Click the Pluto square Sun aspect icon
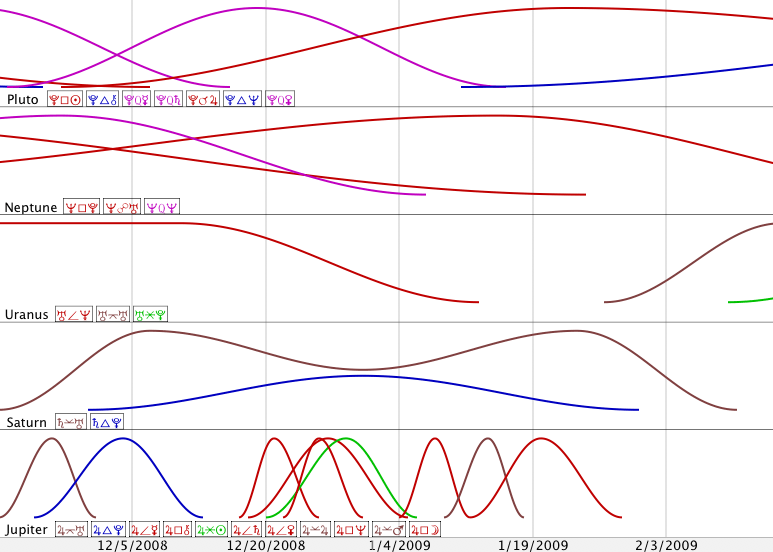773x552 pixels. point(64,99)
